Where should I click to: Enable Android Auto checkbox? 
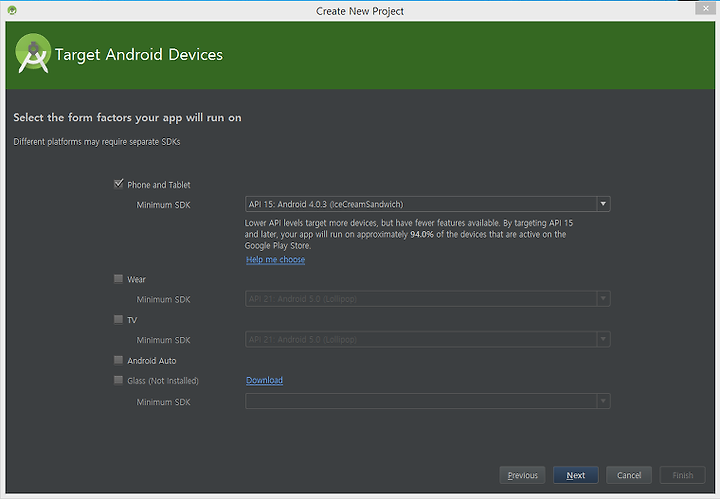(x=118, y=360)
